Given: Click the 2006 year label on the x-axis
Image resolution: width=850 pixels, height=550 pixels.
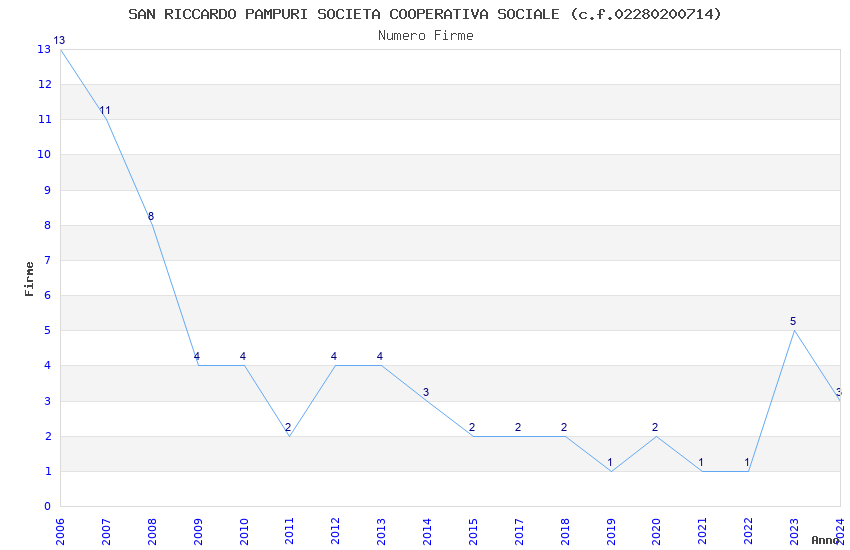Looking at the screenshot, I should click(60, 532).
